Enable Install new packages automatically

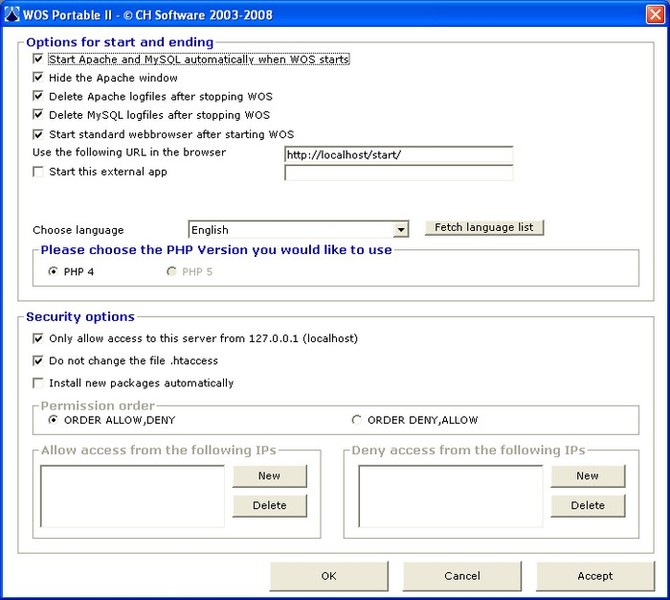tap(39, 383)
